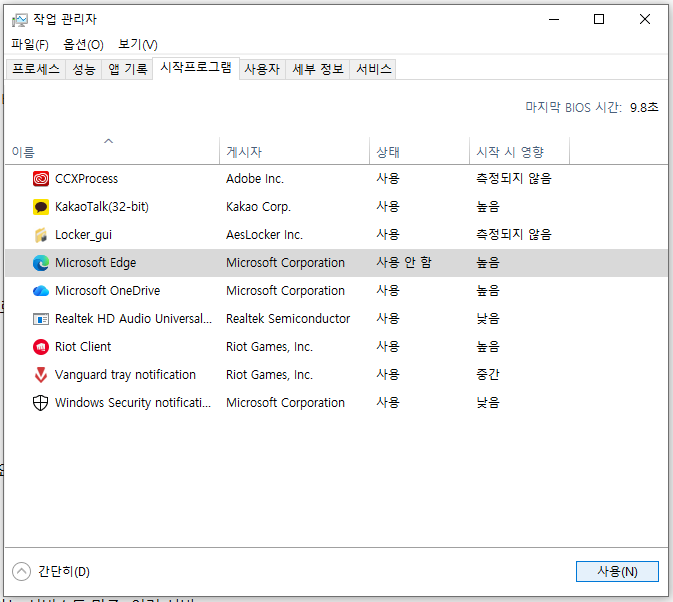The height and width of the screenshot is (602, 673).
Task: Click the Realtek HD Audio icon
Action: (x=41, y=319)
